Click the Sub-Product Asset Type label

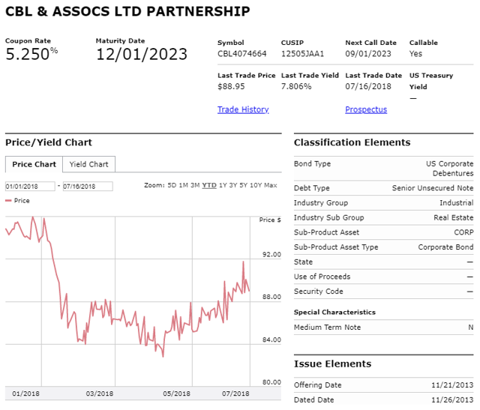336,247
